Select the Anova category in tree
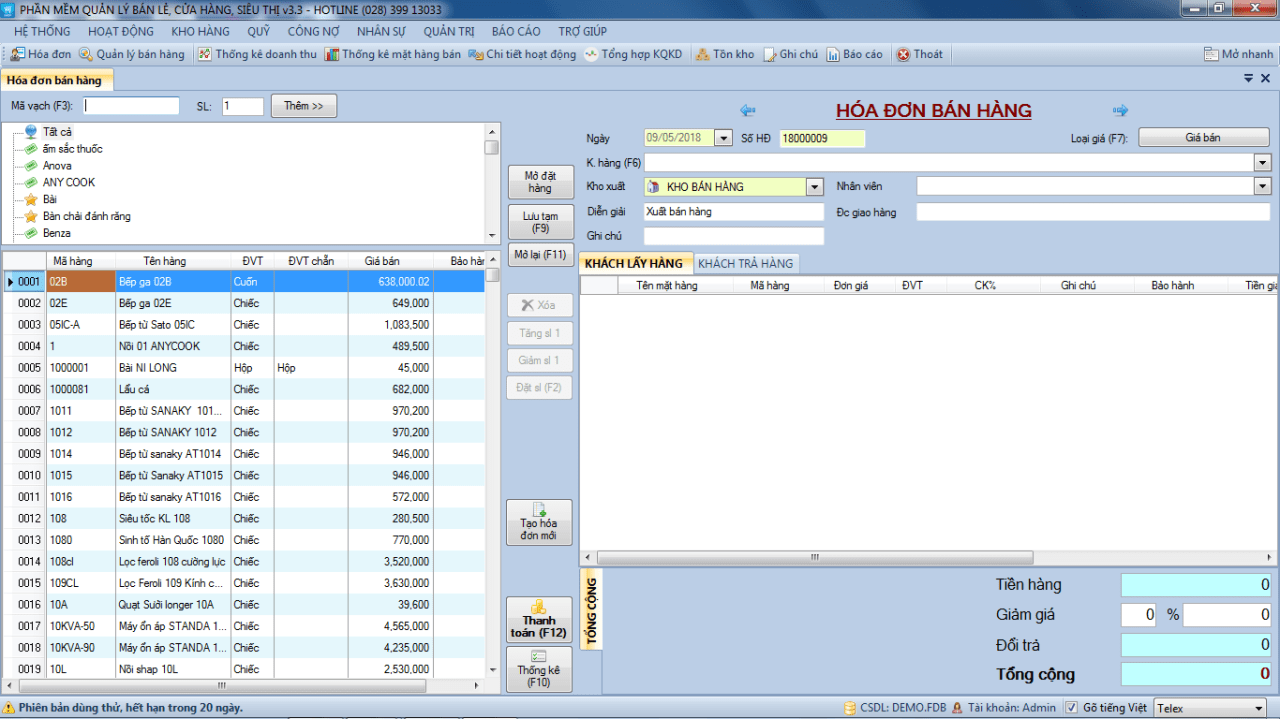This screenshot has width=1280, height=719. coord(57,166)
